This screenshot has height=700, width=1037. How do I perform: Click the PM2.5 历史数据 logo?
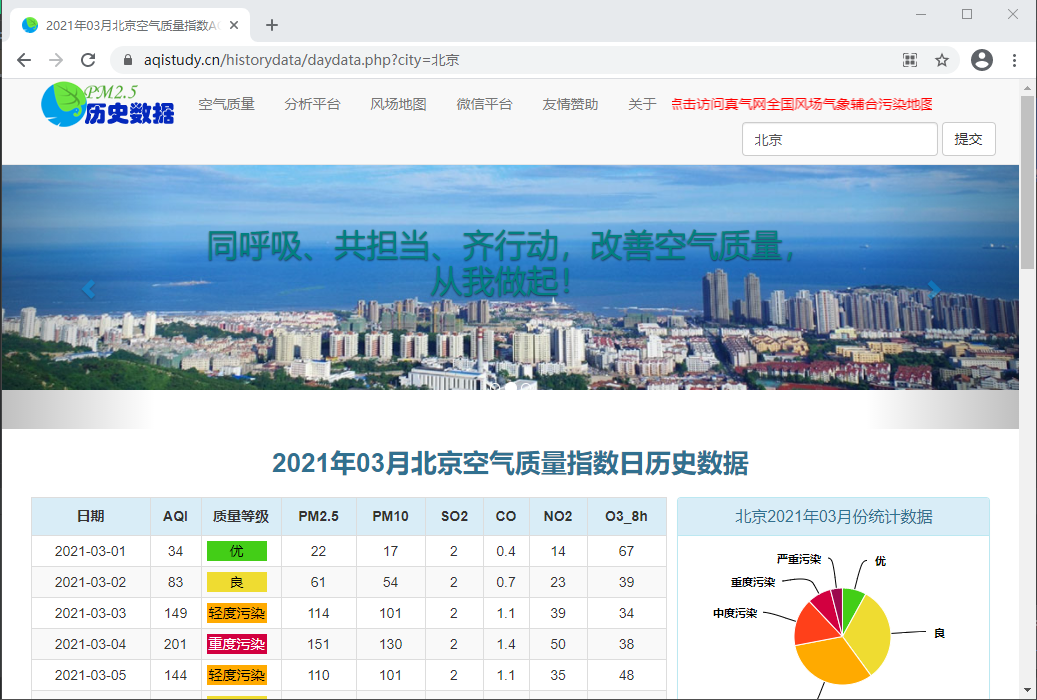108,104
